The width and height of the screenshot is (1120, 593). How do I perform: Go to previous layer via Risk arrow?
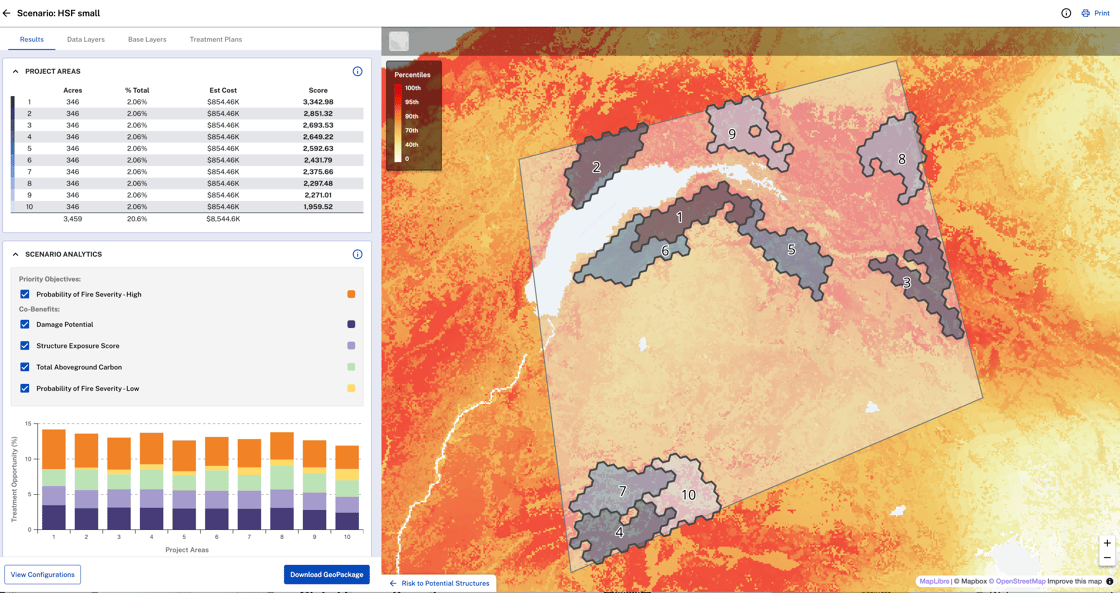393,583
